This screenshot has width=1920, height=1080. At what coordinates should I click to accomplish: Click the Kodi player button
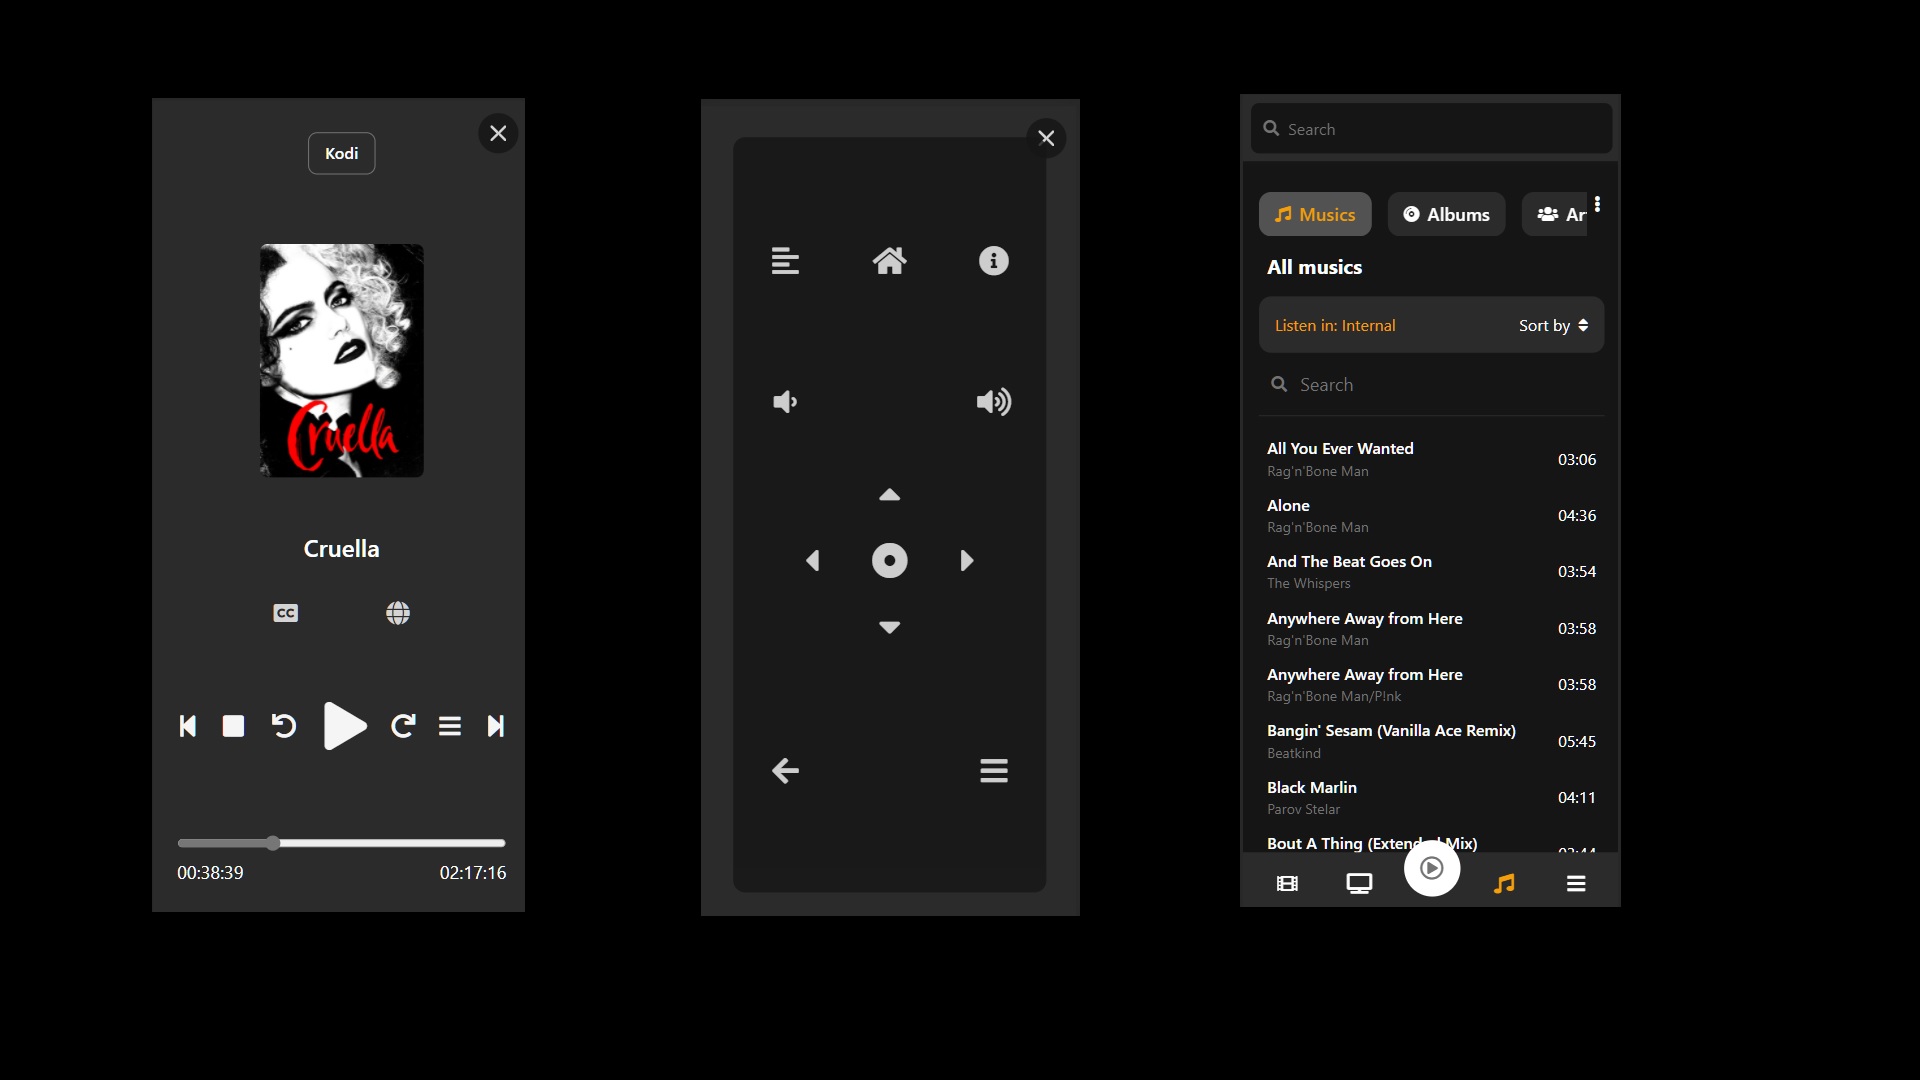[x=341, y=153]
